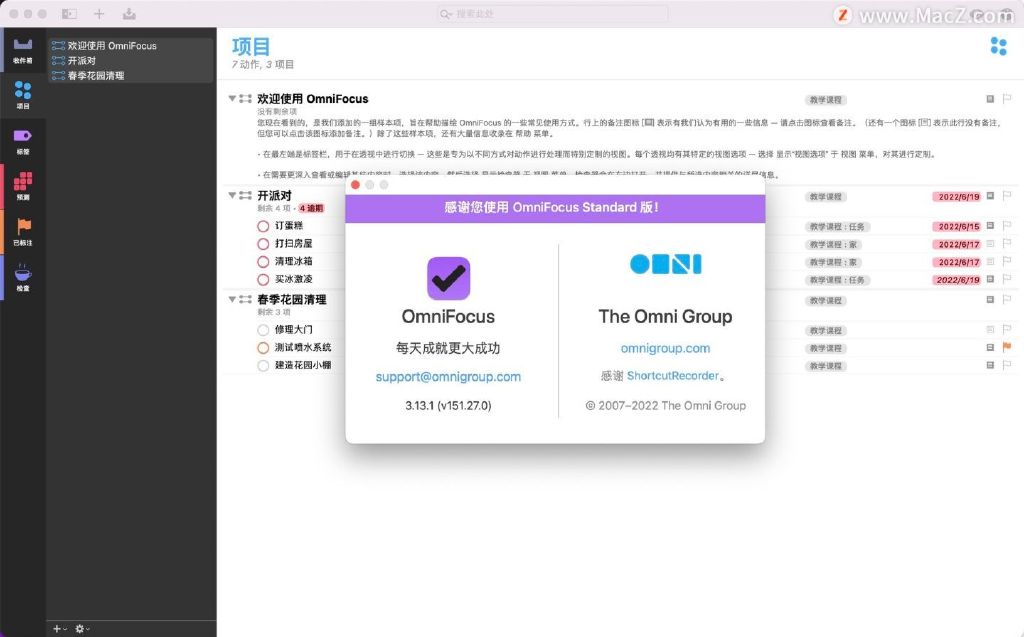The height and width of the screenshot is (637, 1024).
Task: Unflag the orange flag on 测试喷水系统
Action: click(x=1006, y=347)
